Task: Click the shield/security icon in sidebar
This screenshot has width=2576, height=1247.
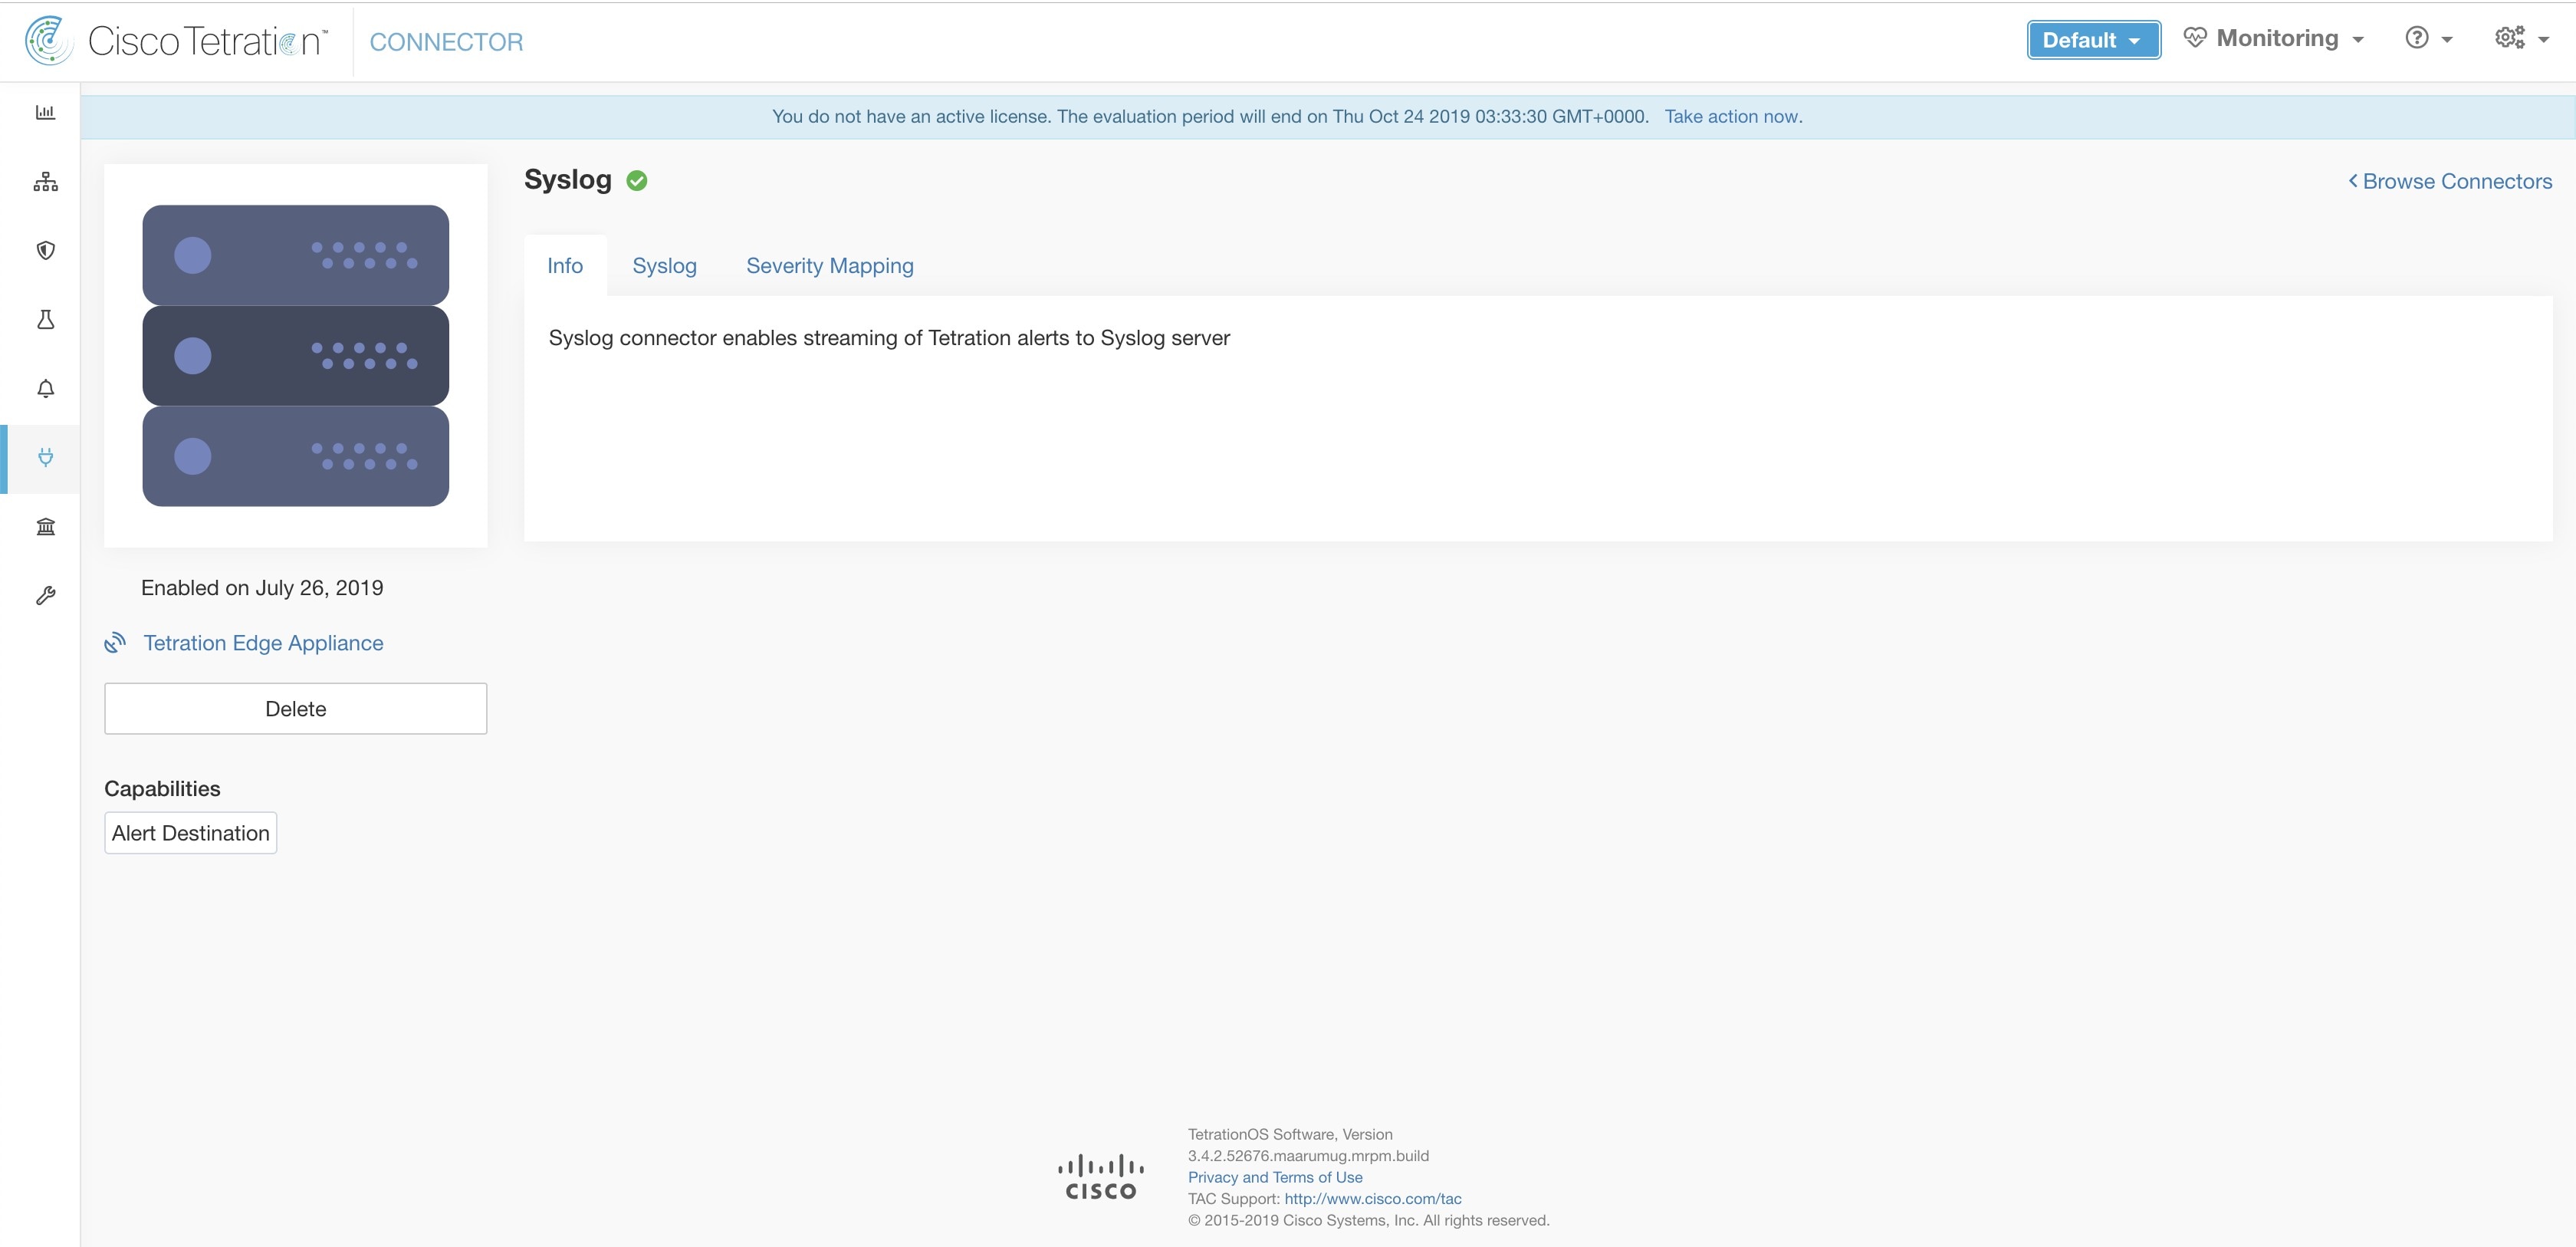Action: (x=44, y=250)
